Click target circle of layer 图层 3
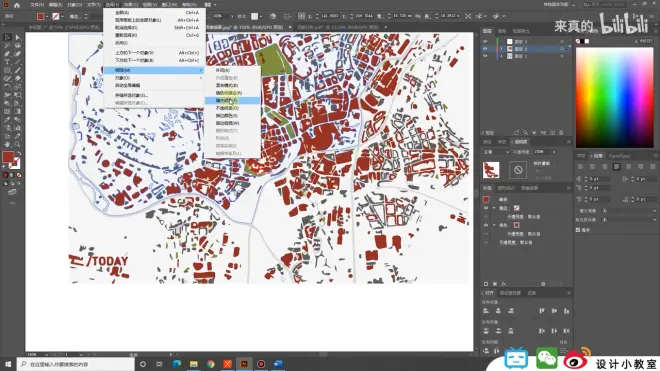The image size is (660, 371). click(x=562, y=42)
